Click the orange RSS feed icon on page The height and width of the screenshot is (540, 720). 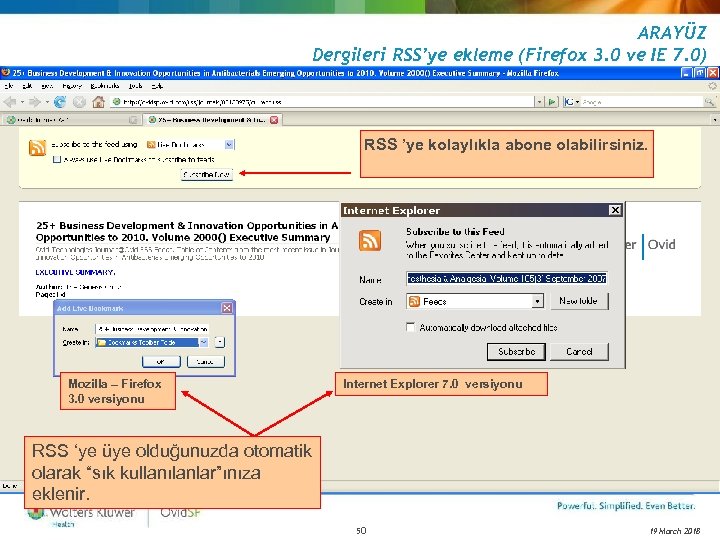click(x=37, y=148)
